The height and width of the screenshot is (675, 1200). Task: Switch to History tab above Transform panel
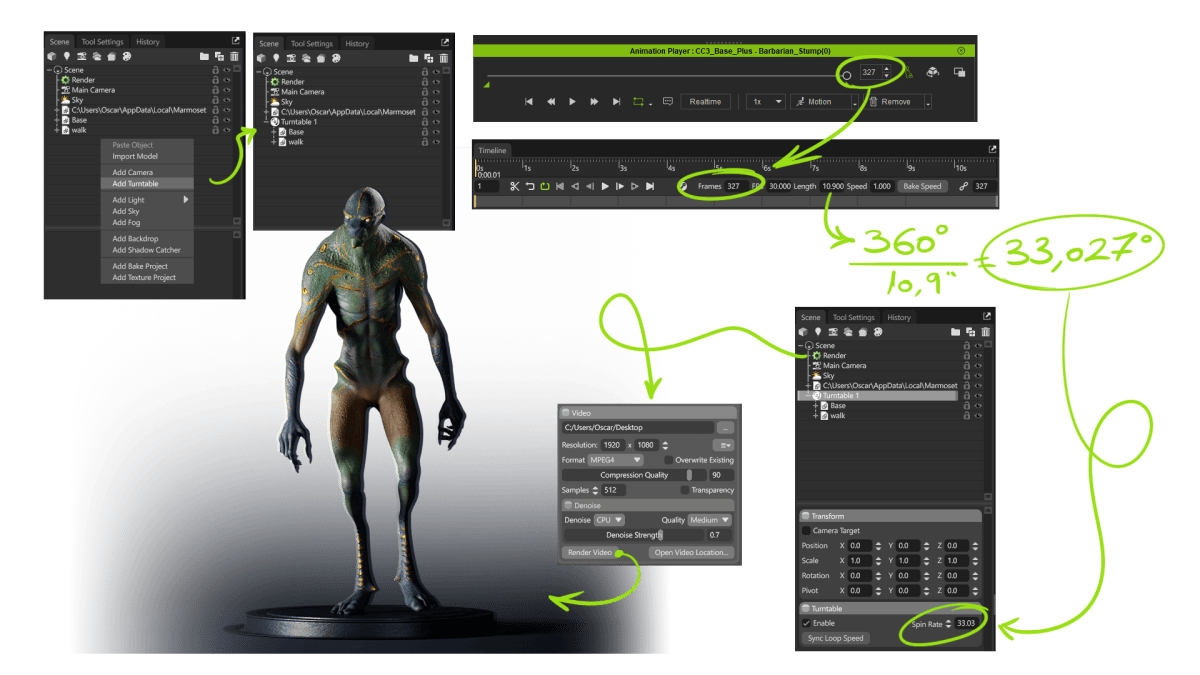(899, 317)
